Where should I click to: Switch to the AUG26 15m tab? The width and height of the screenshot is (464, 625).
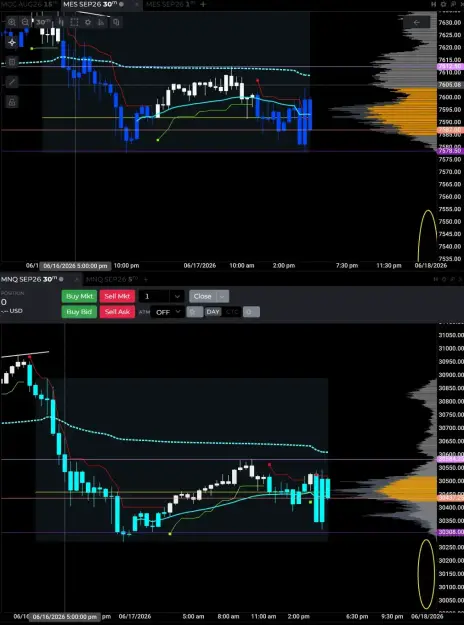(x=28, y=4)
